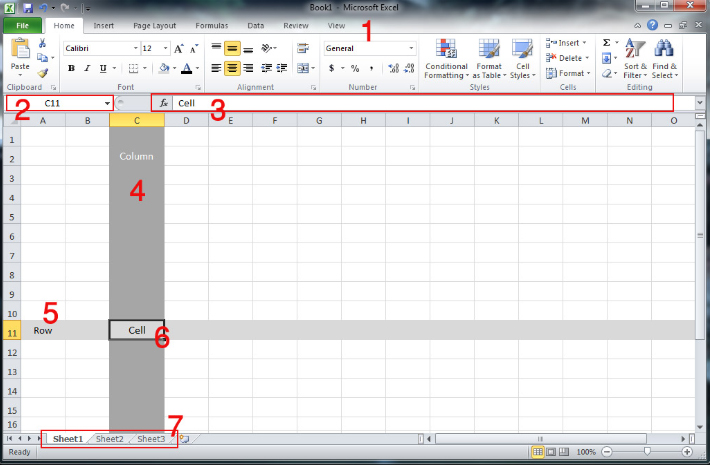Switch to Data tab
This screenshot has height=465, width=710.
coord(255,26)
